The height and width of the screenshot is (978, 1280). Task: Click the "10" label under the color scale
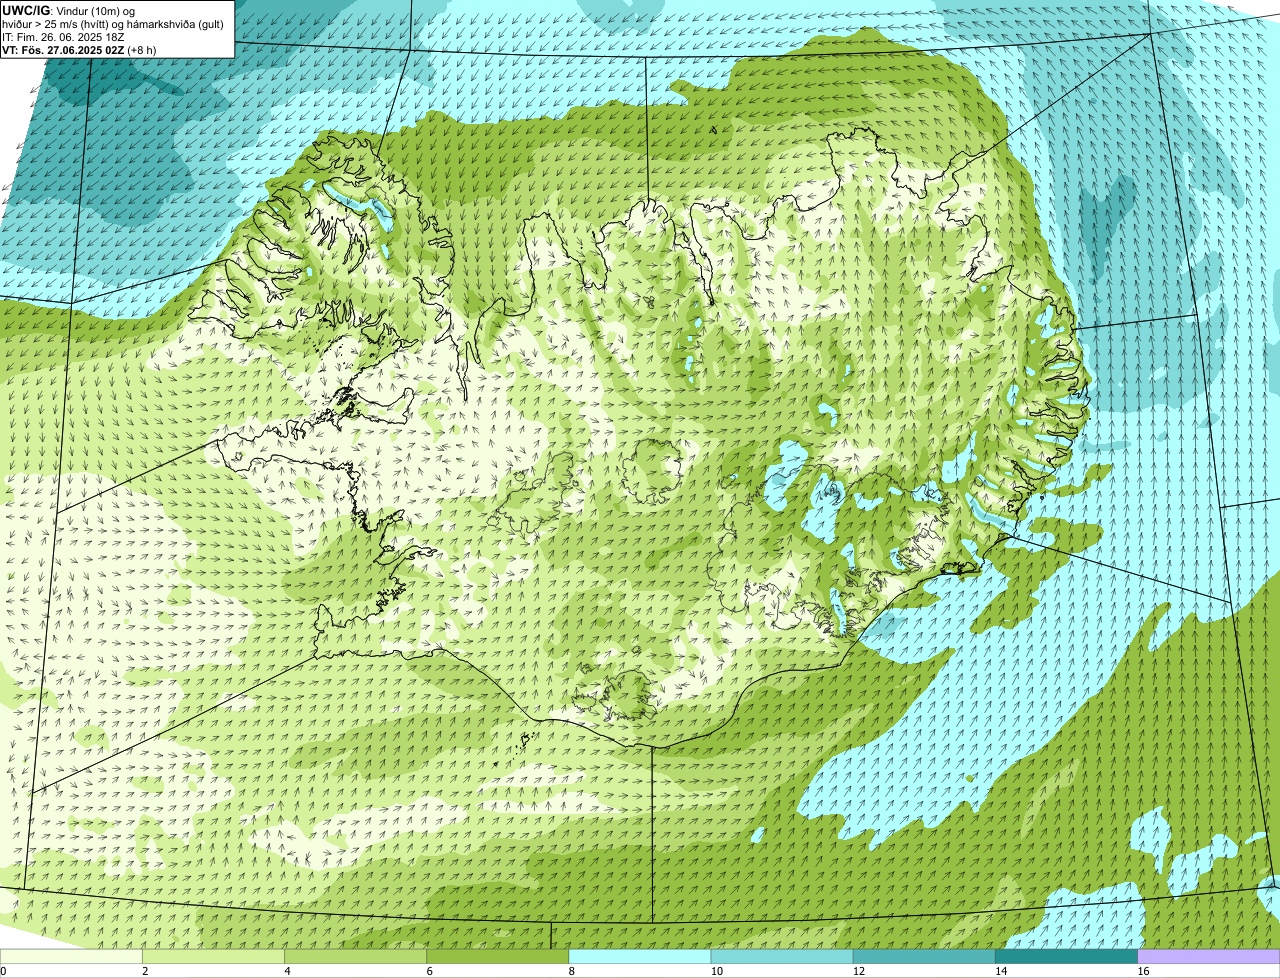716,971
